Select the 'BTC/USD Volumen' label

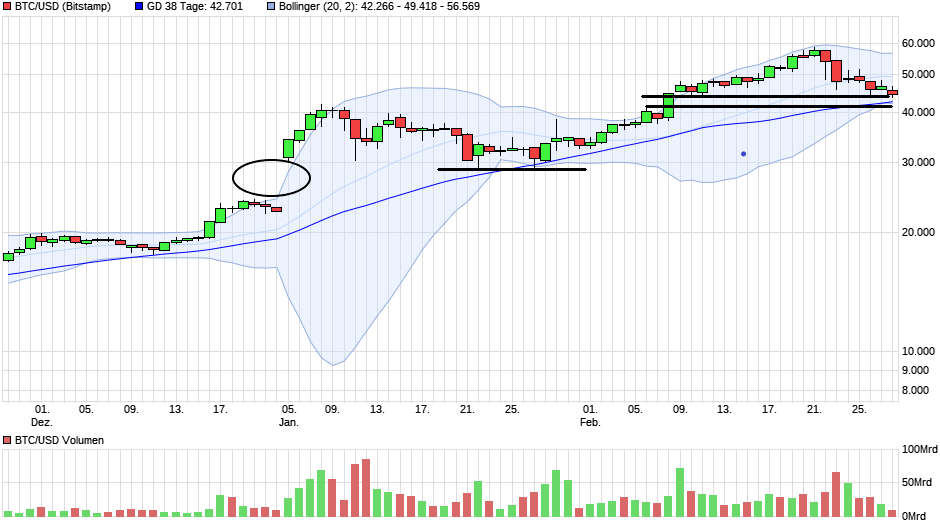tap(59, 440)
